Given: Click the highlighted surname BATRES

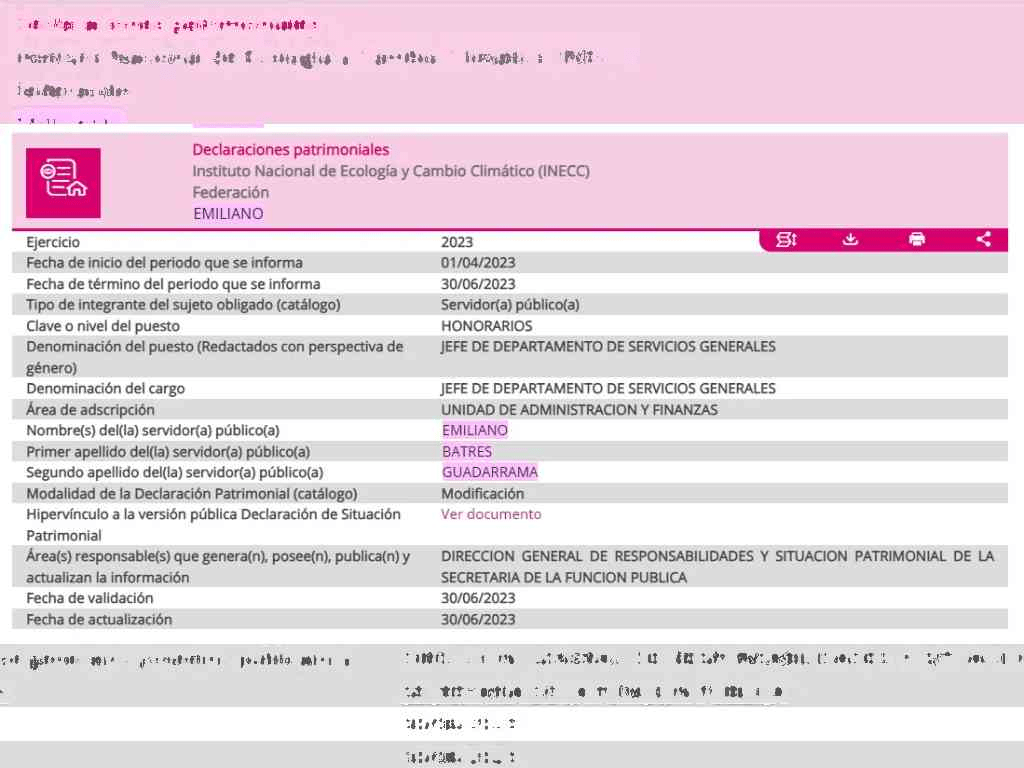Looking at the screenshot, I should pyautogui.click(x=467, y=451).
